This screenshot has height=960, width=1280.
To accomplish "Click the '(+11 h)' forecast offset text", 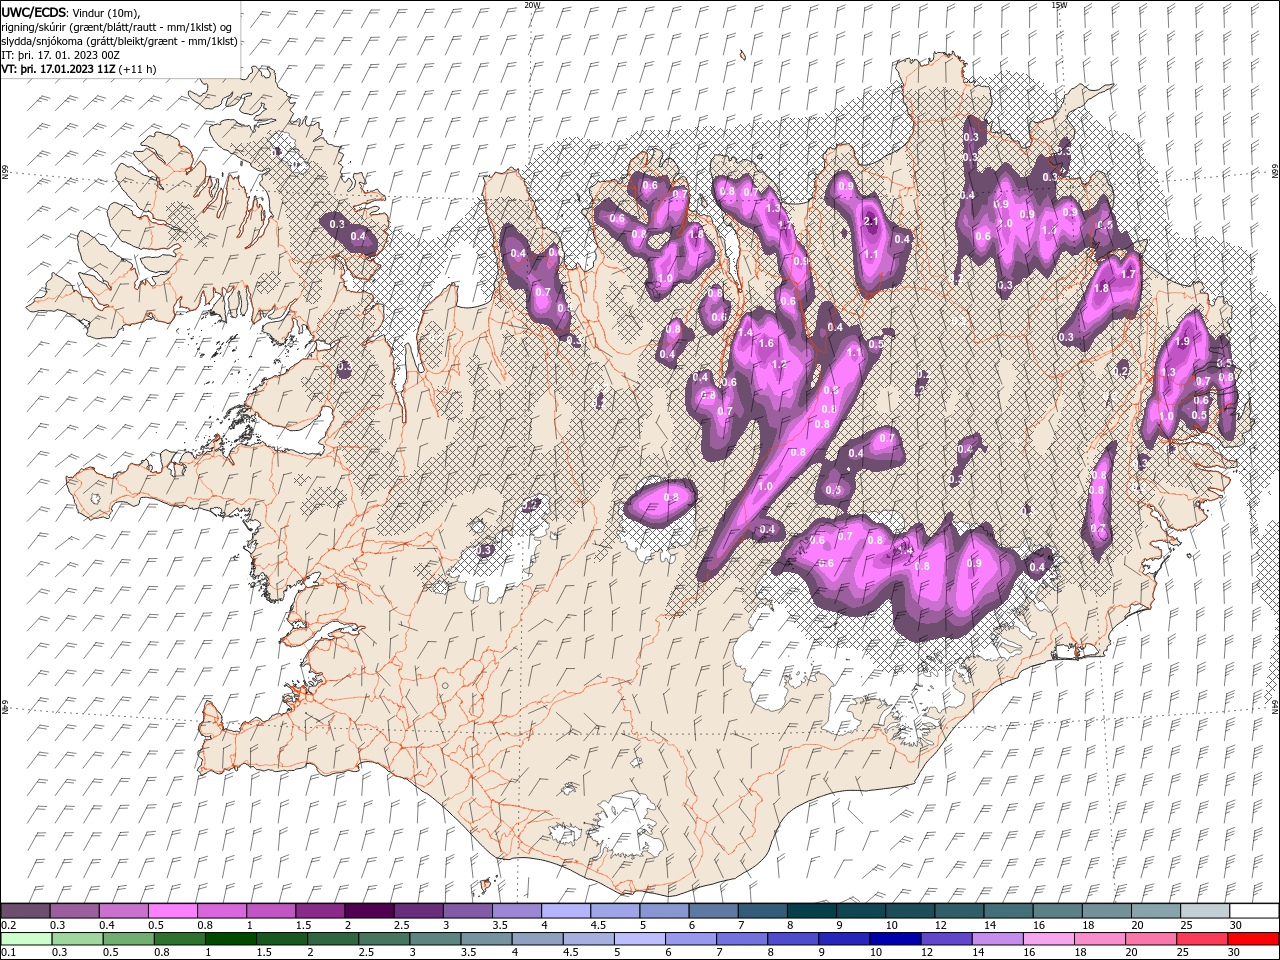I will point(138,69).
